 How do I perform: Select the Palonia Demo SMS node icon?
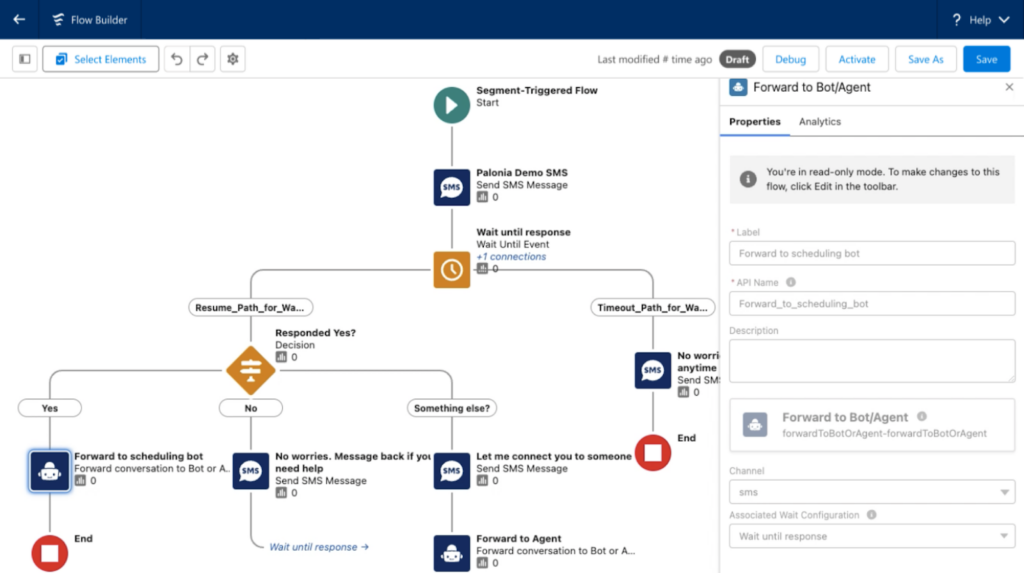coord(452,187)
